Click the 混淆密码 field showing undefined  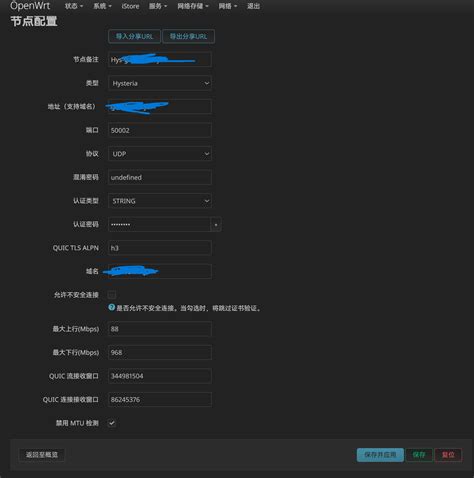click(160, 177)
